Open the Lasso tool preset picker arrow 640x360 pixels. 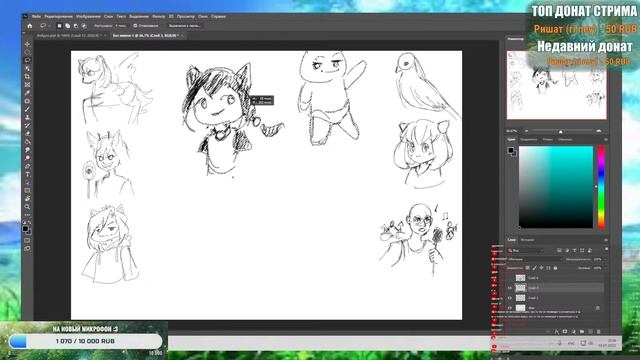49,26
